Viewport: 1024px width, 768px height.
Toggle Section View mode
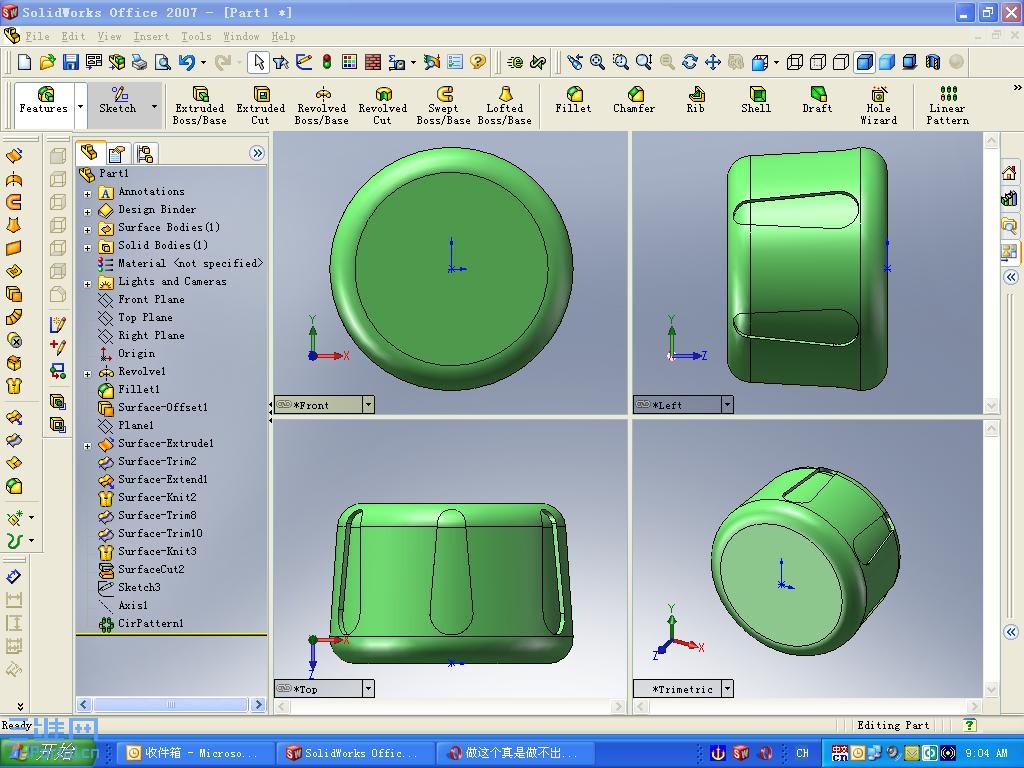(933, 62)
